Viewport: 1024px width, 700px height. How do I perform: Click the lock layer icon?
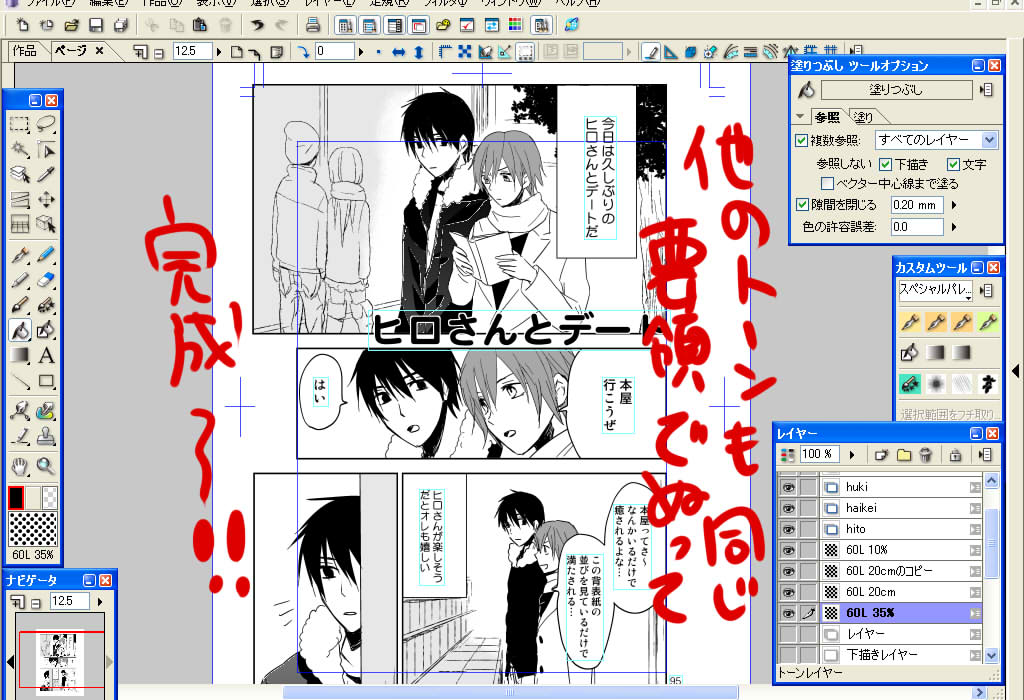955,454
